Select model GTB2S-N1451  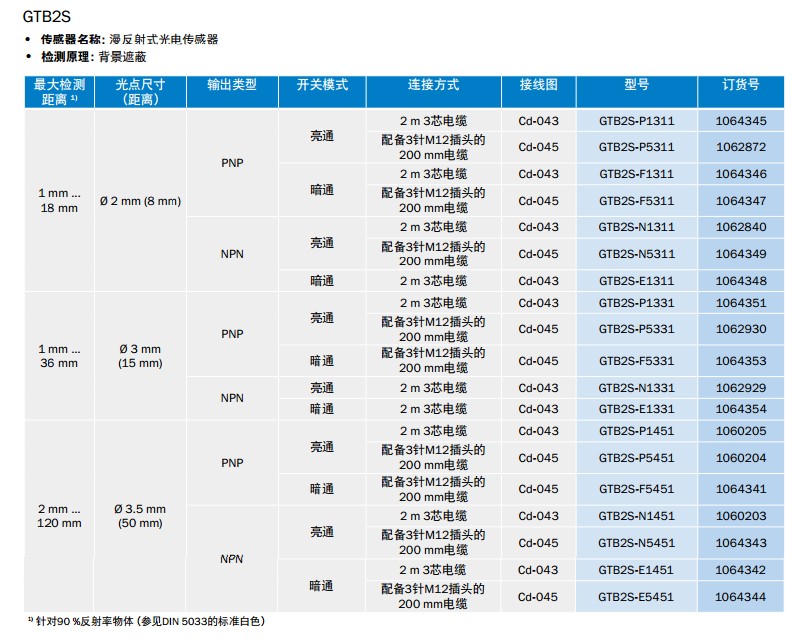636,516
